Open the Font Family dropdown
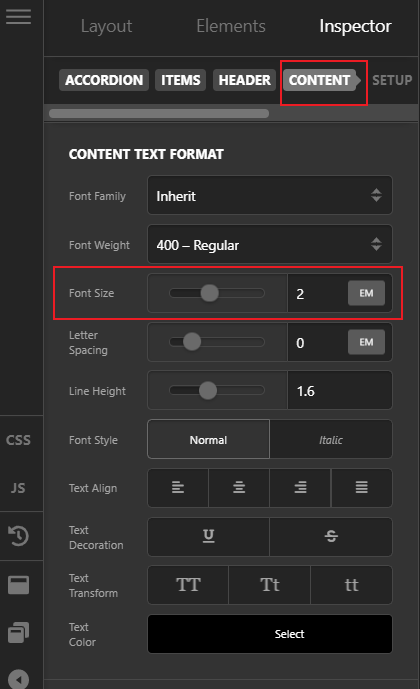This screenshot has width=420, height=689. [x=270, y=196]
